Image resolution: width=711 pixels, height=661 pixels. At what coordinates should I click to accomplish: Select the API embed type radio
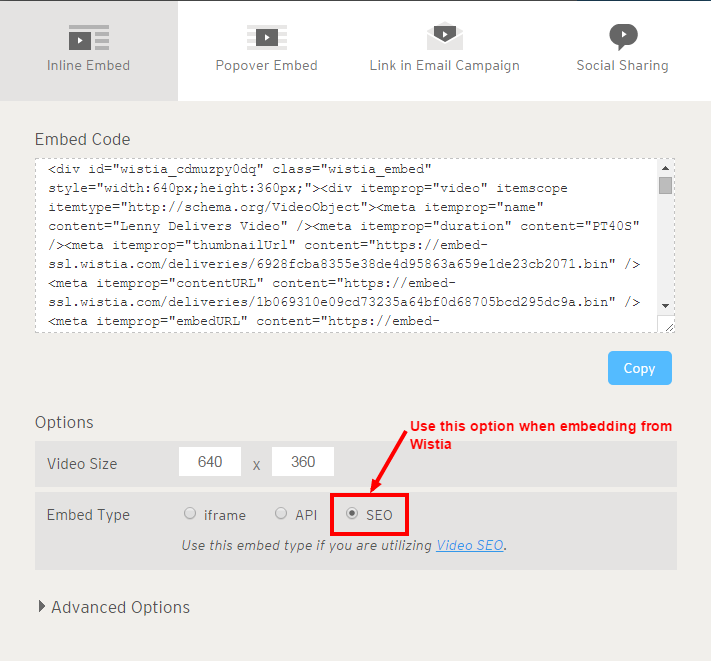[281, 514]
